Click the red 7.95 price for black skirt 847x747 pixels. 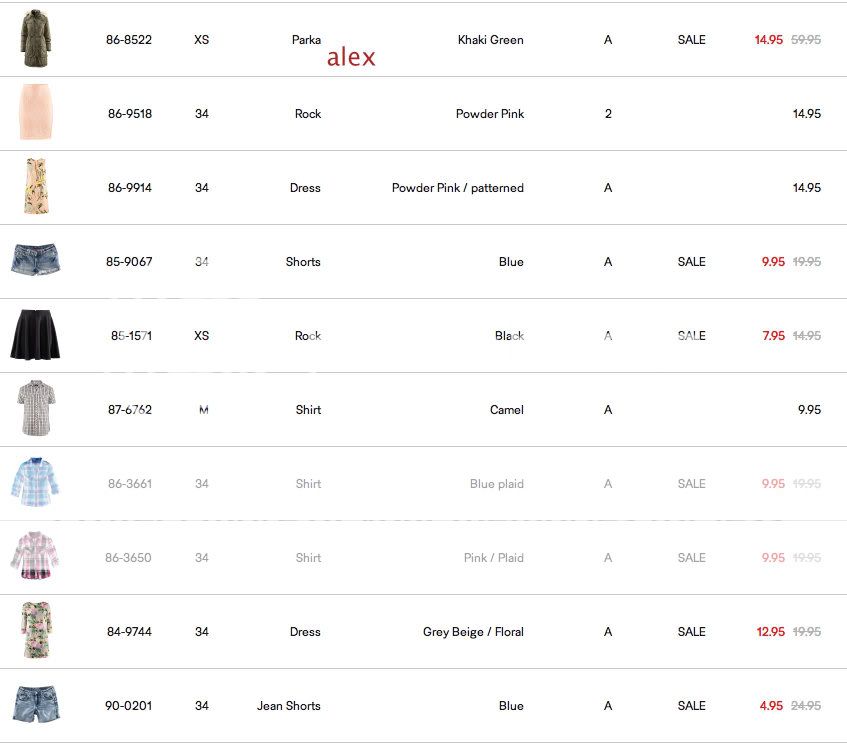tap(773, 336)
